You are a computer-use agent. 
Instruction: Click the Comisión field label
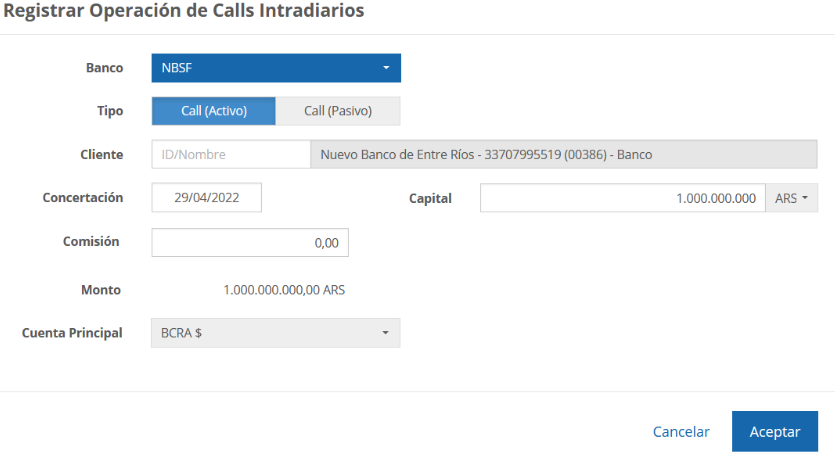(x=91, y=242)
